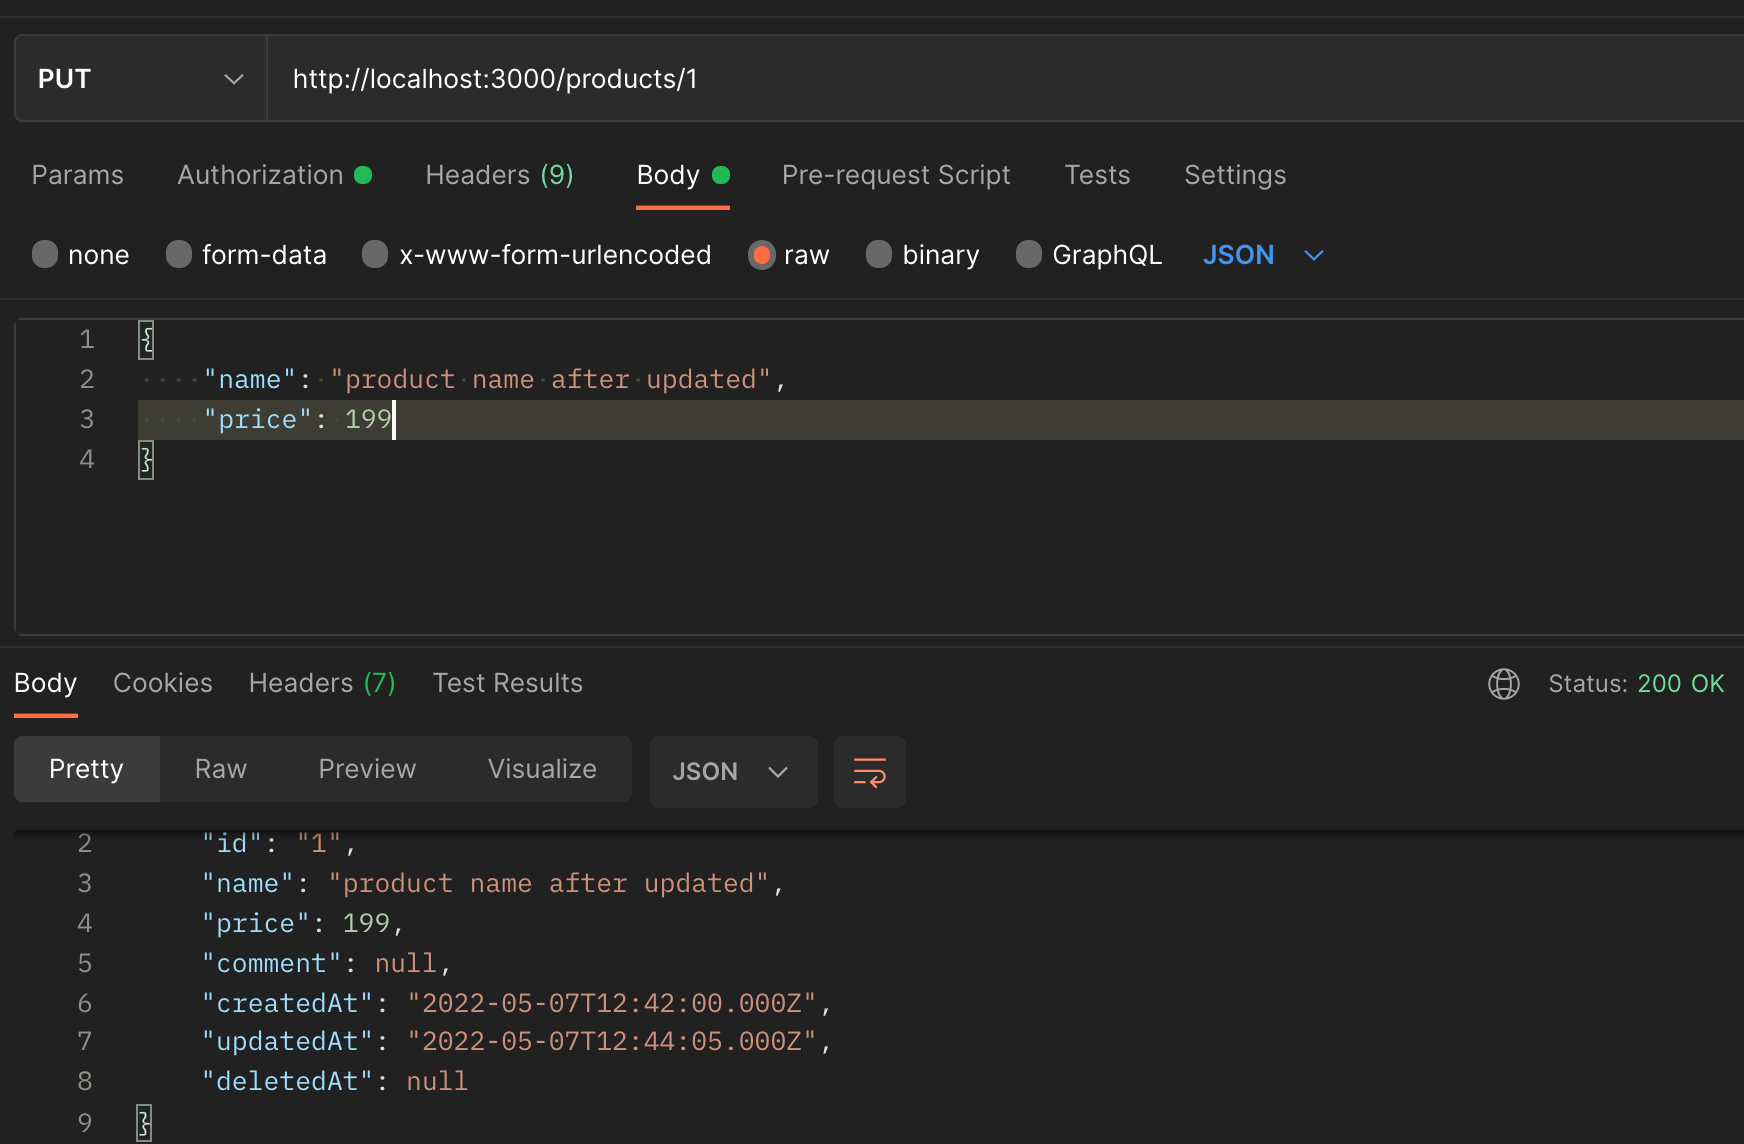Collapse the request body opening brace on line 1
1744x1144 pixels.
pyautogui.click(x=146, y=340)
